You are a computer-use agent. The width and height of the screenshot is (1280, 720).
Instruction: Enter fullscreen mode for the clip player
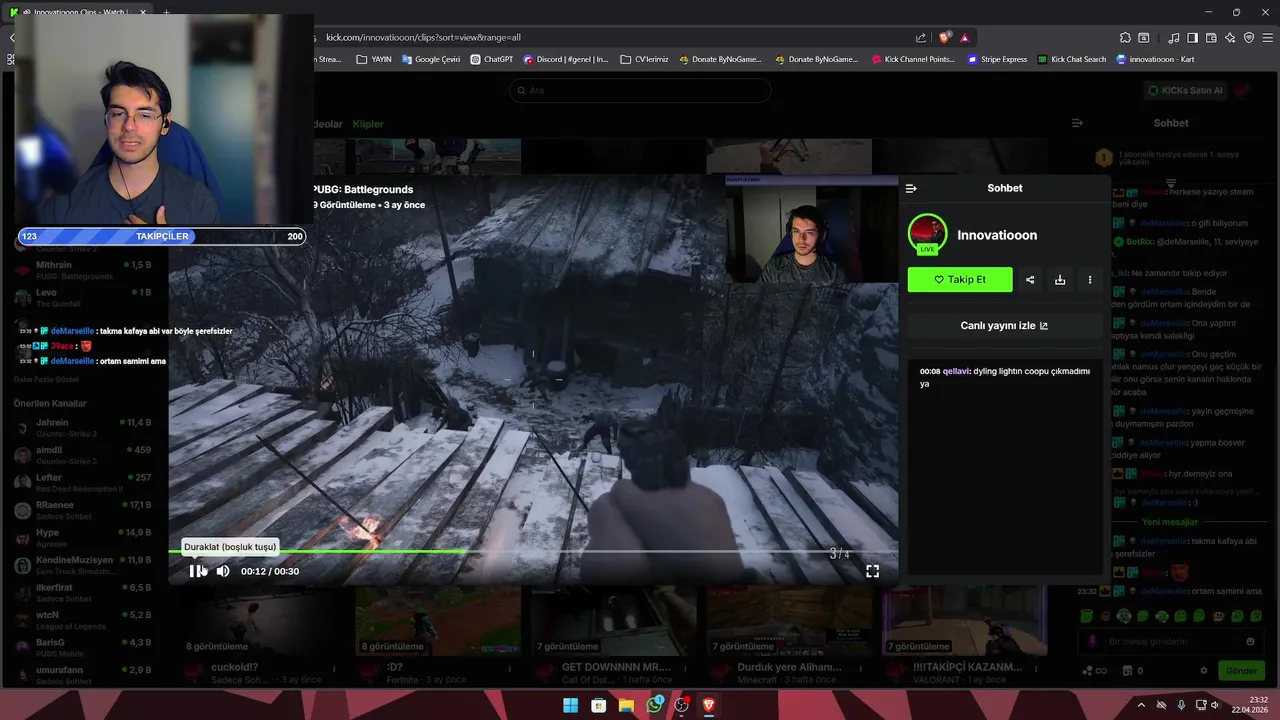click(872, 571)
